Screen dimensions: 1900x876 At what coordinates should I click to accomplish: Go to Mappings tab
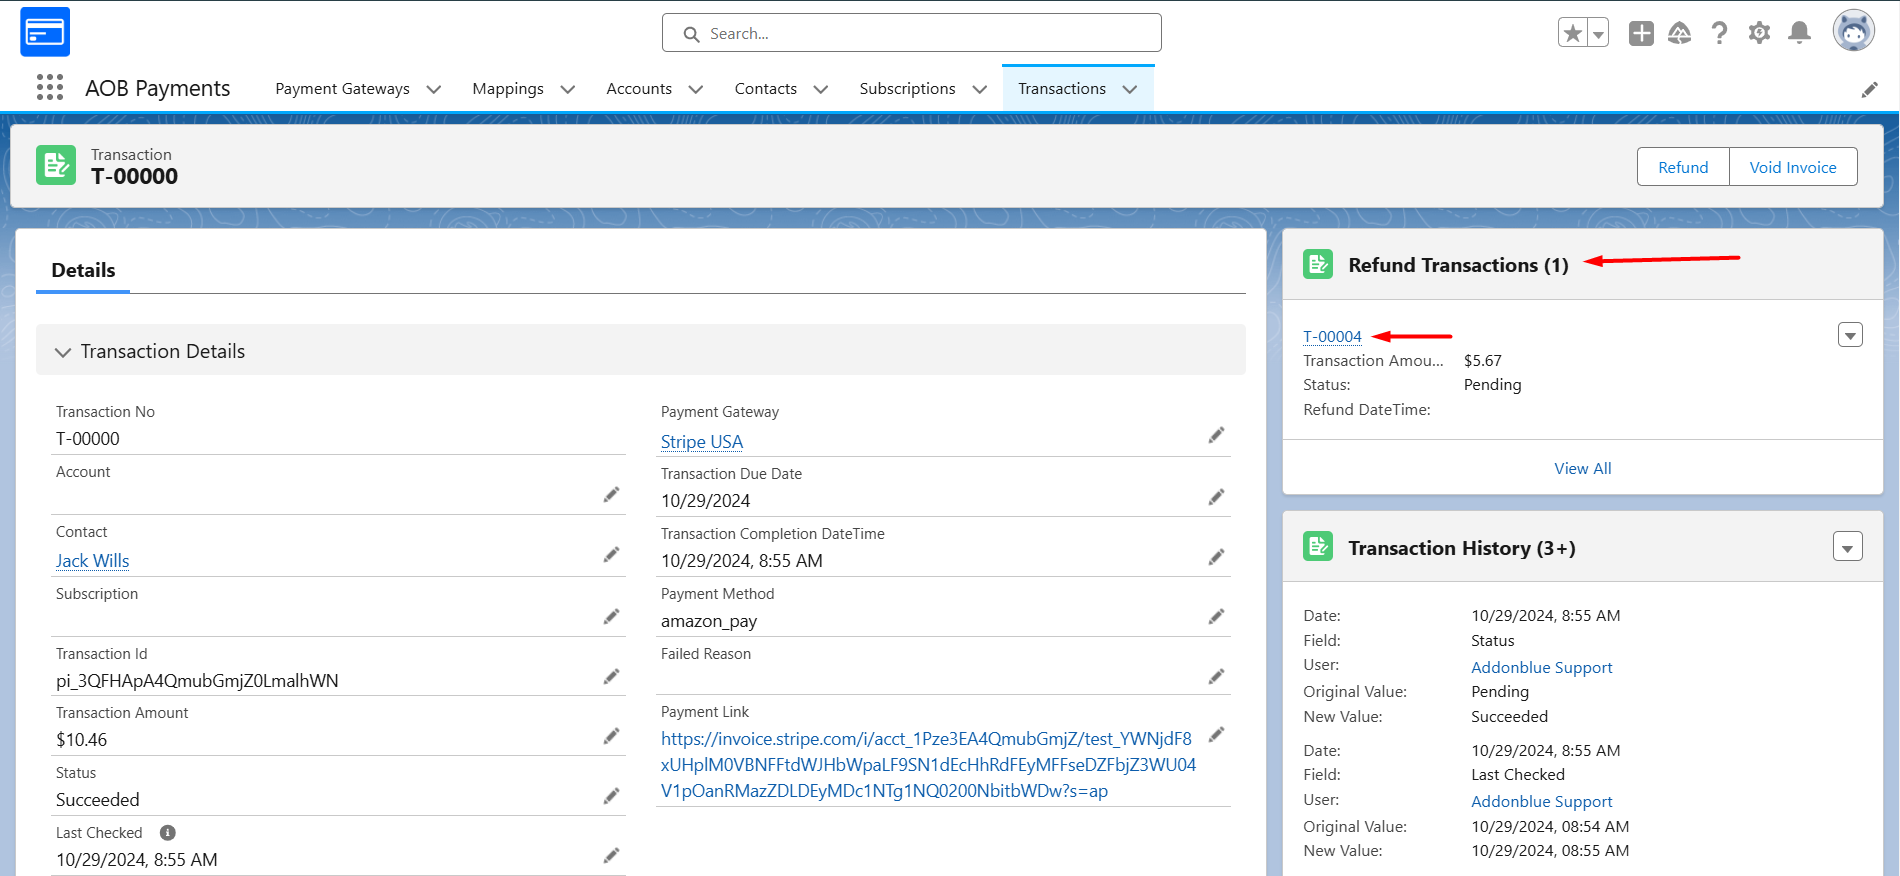(x=508, y=89)
